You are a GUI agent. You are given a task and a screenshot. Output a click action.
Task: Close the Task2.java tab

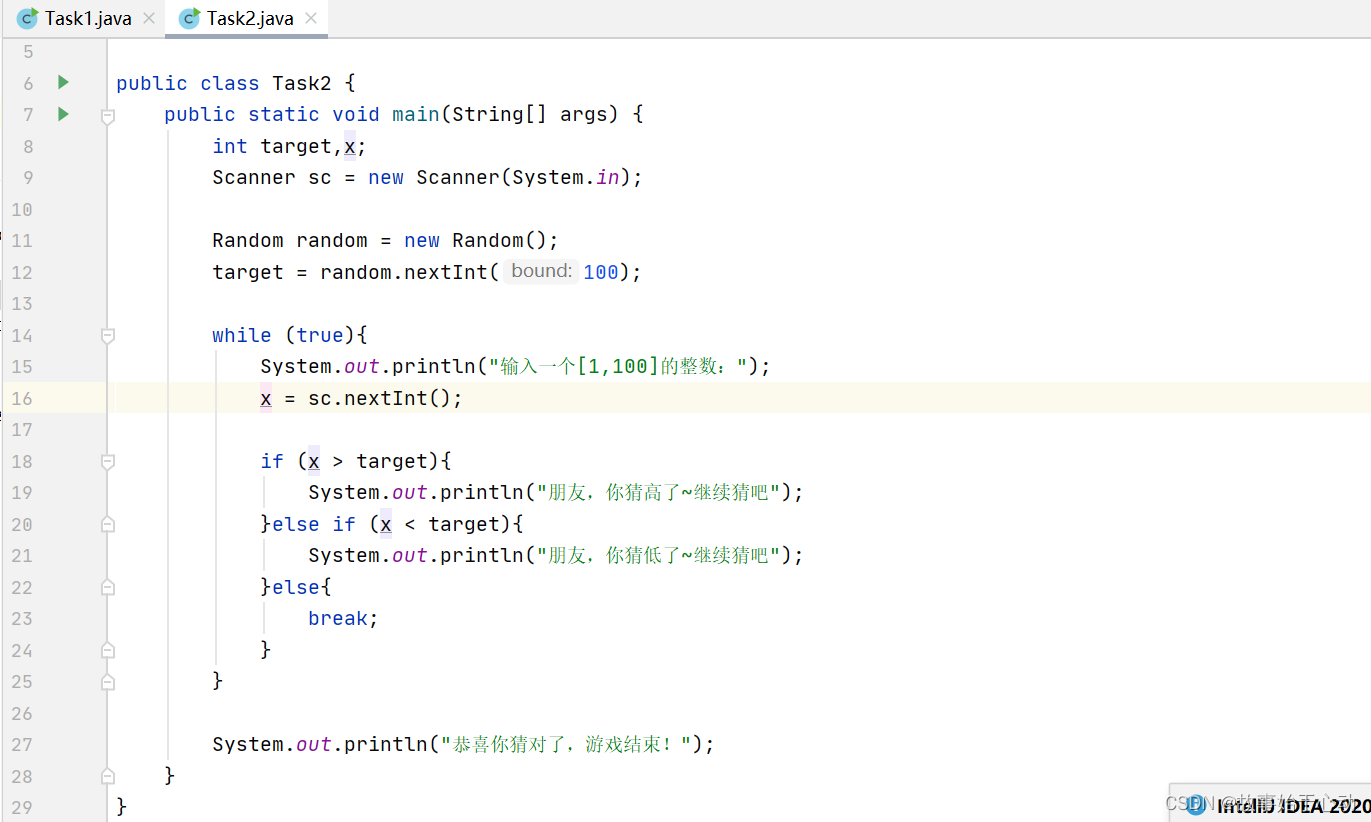[x=311, y=18]
